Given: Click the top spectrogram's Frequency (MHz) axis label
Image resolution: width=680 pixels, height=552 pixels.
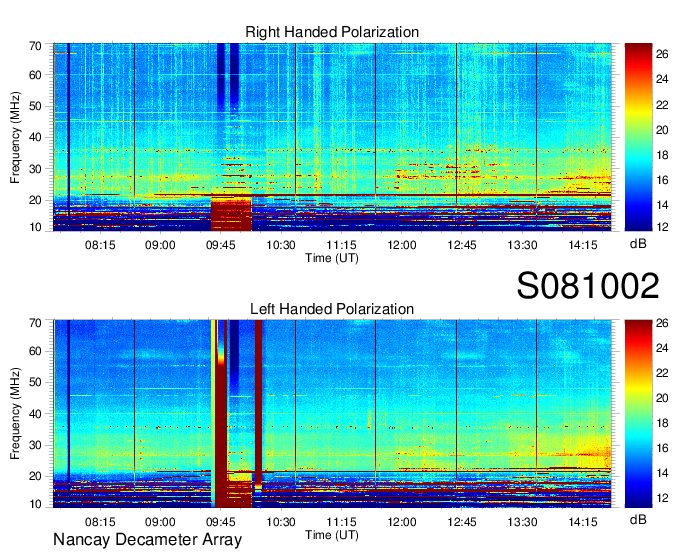Looking at the screenshot, I should pos(15,137).
